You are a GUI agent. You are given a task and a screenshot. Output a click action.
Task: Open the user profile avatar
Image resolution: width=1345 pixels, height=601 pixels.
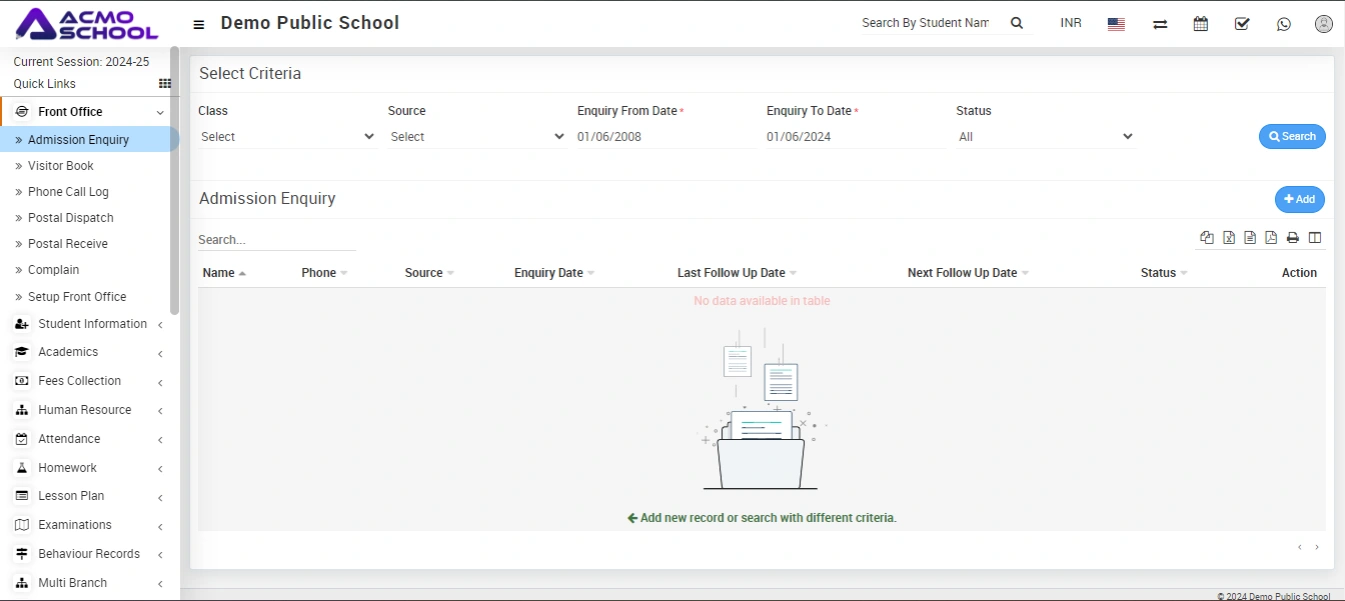[1324, 24]
